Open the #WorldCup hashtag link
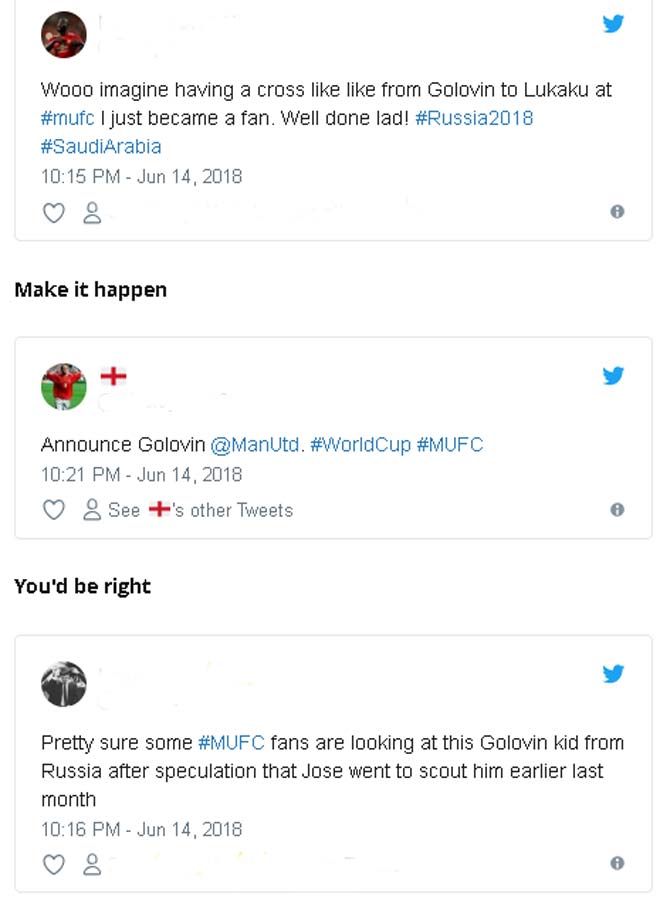Image resolution: width=660 pixels, height=900 pixels. click(360, 445)
